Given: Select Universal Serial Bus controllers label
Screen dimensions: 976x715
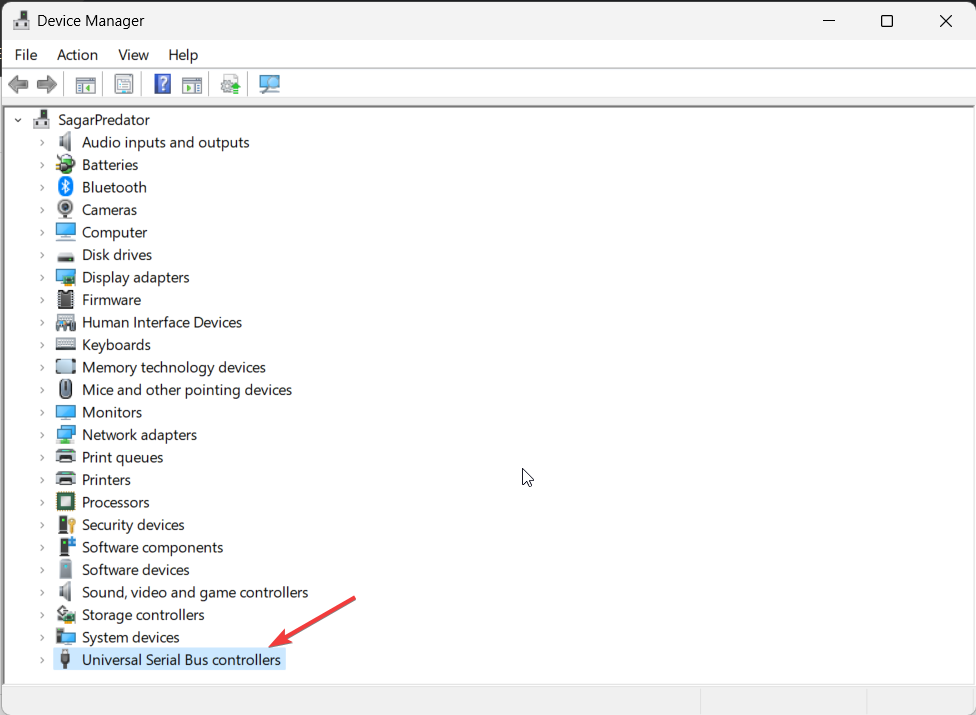Looking at the screenshot, I should click(x=181, y=660).
